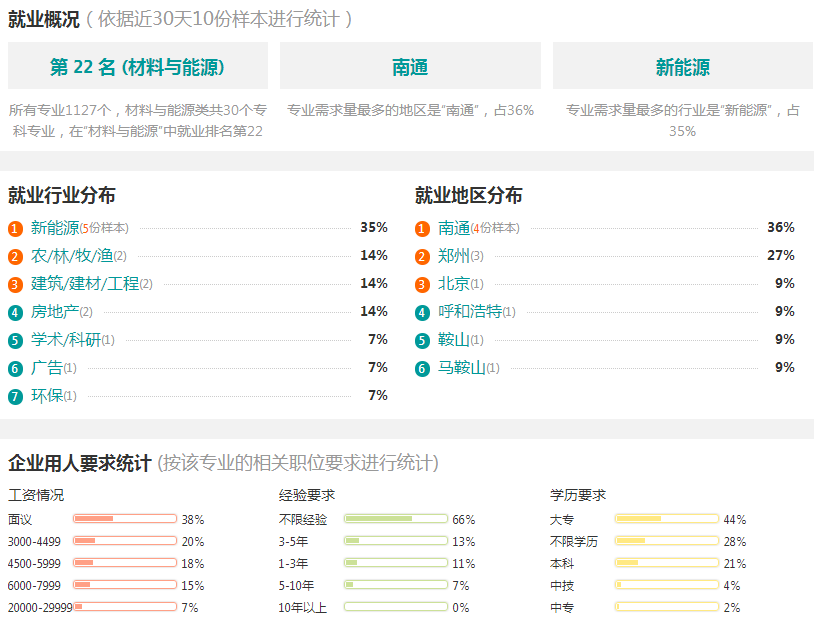Click the teal rank 4 badge beside 房地产
The height and width of the screenshot is (621, 814).
pyautogui.click(x=15, y=313)
